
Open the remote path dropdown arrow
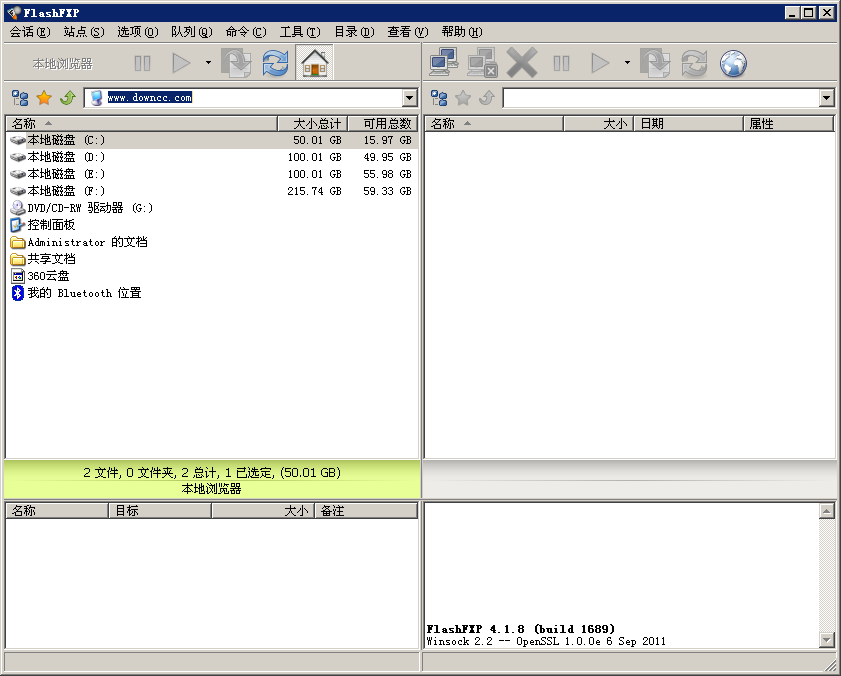point(828,98)
